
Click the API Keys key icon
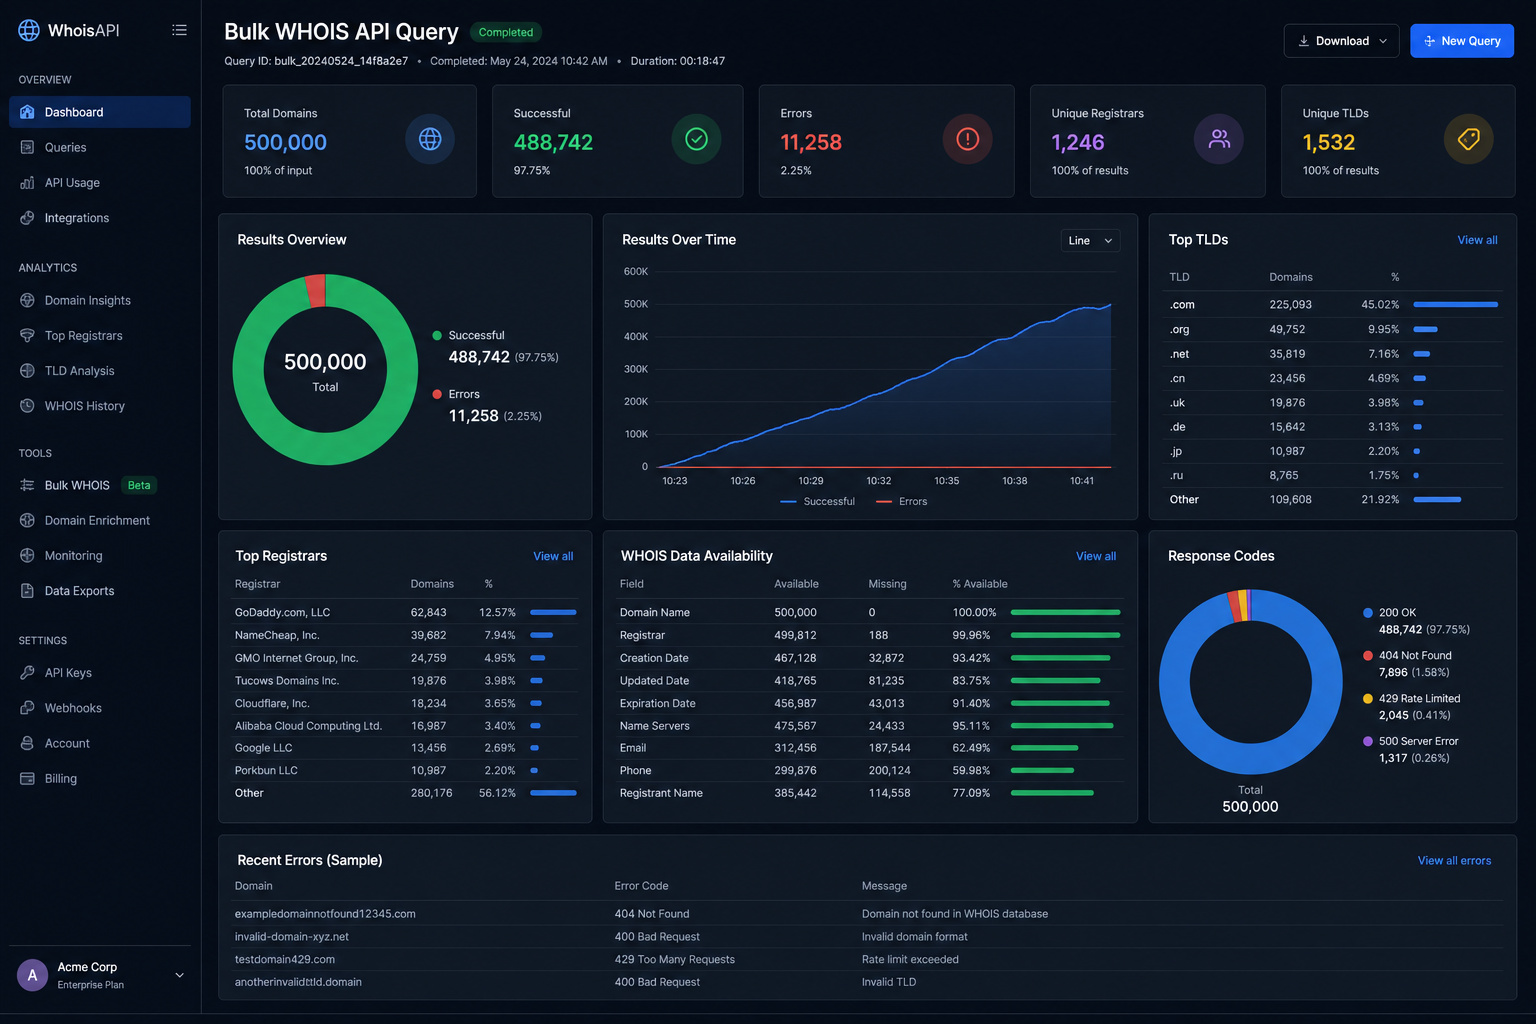pos(27,673)
